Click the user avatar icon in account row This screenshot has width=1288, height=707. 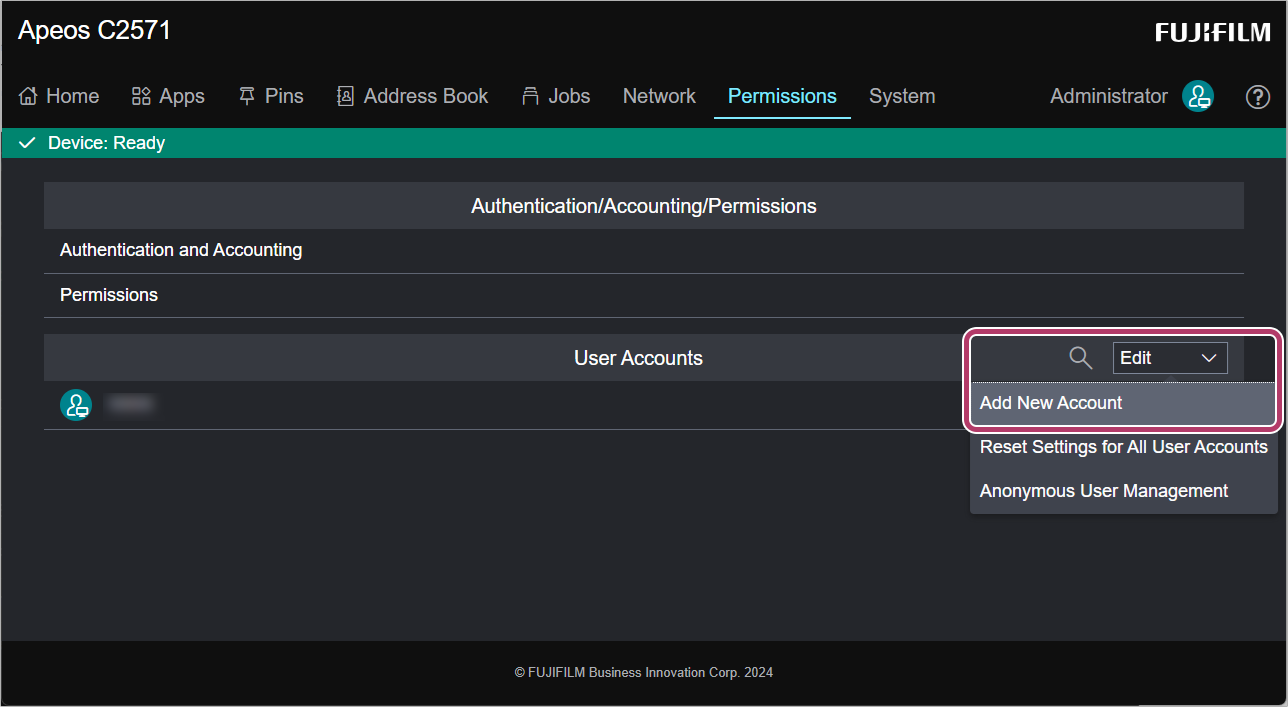point(76,405)
